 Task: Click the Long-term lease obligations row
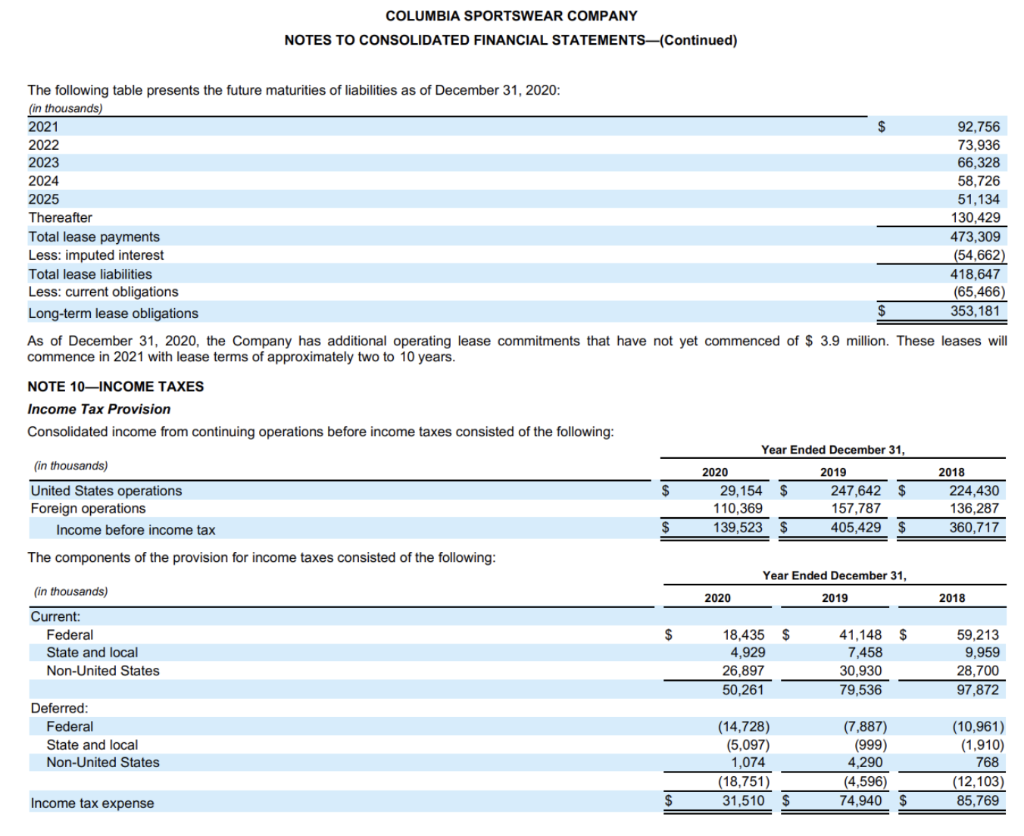106,312
